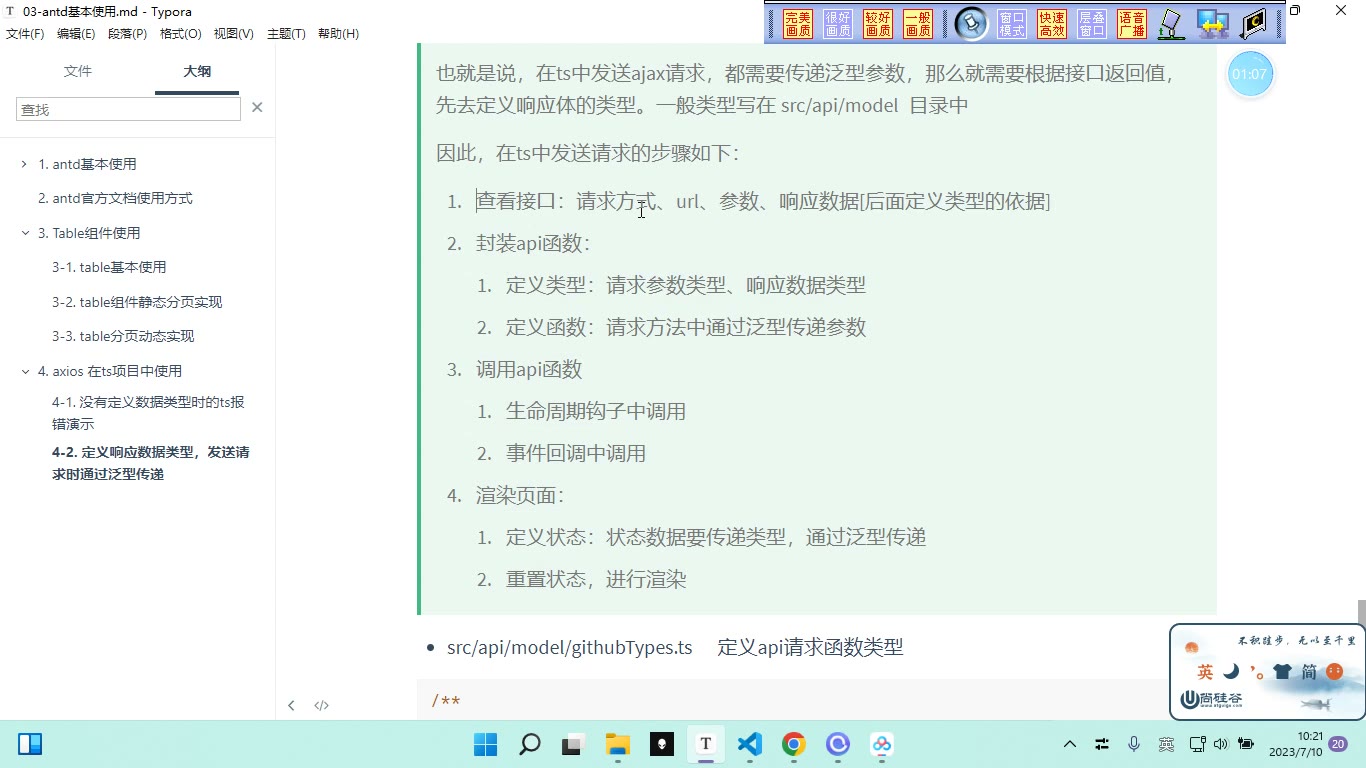Collapse sidebar with the left chevron
The image size is (1366, 768).
pos(291,705)
